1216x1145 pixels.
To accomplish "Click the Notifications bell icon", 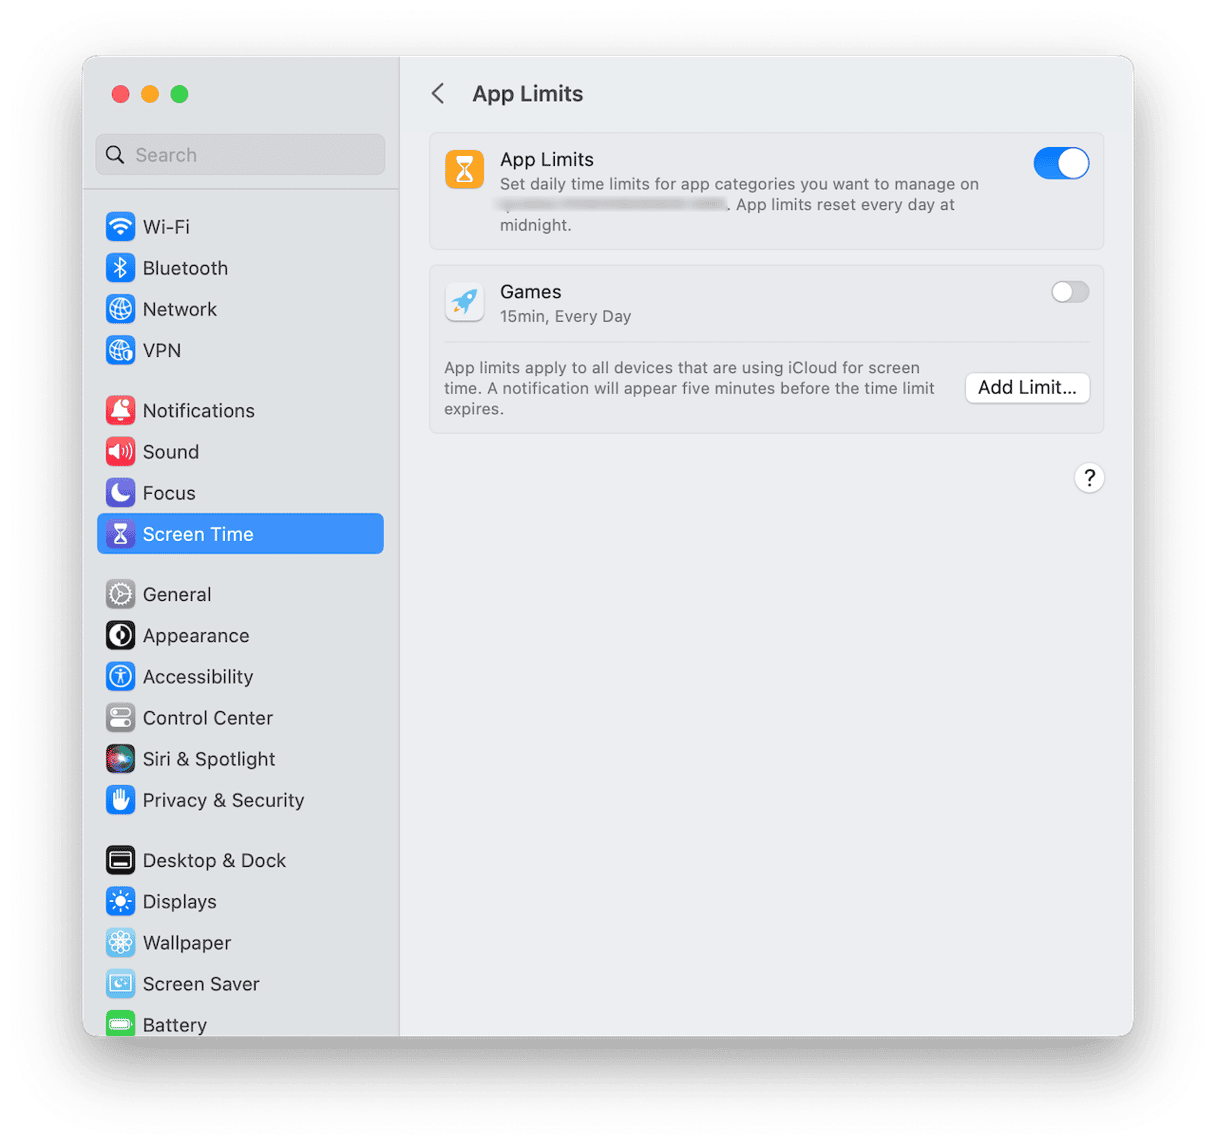I will click(120, 410).
